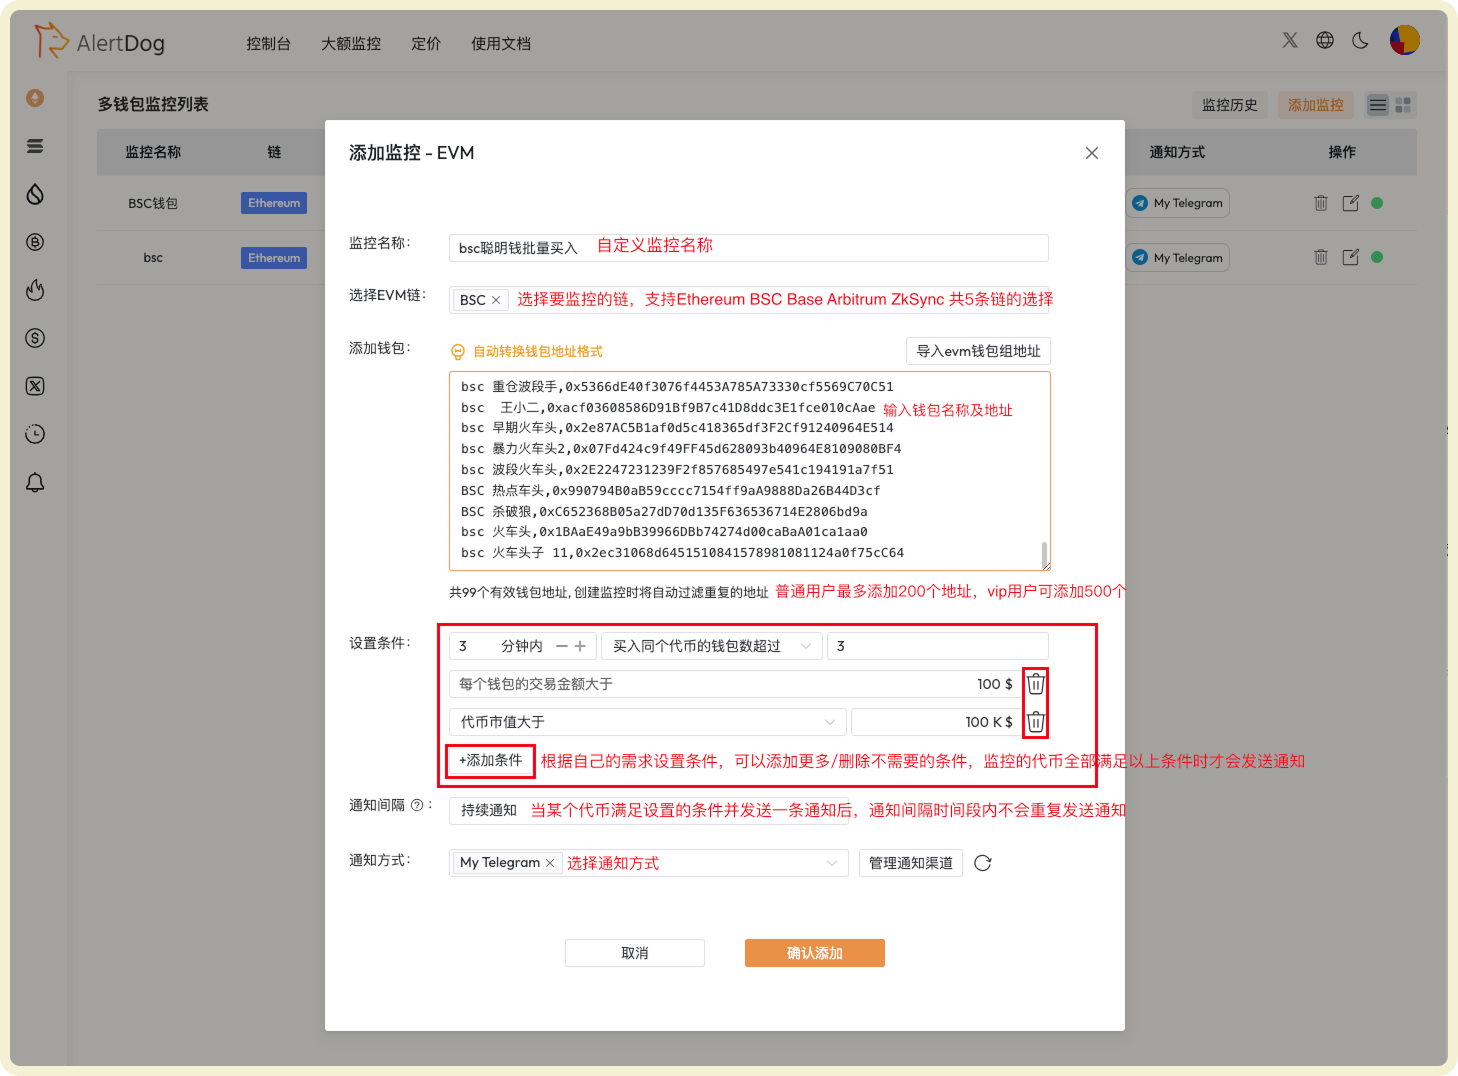Click the lightbulb auto-convert hint icon
This screenshot has width=1458, height=1076.
click(x=458, y=352)
